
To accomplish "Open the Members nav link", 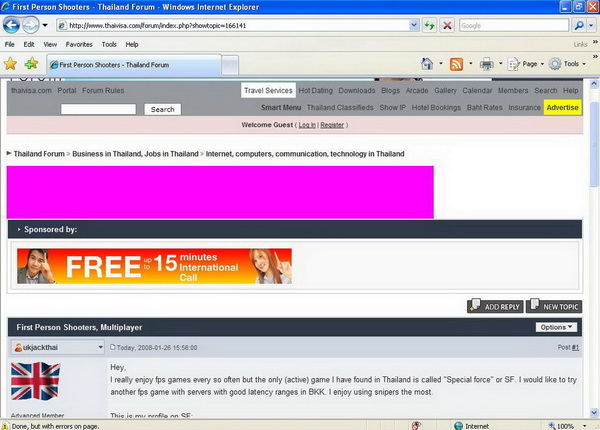I will tap(513, 91).
